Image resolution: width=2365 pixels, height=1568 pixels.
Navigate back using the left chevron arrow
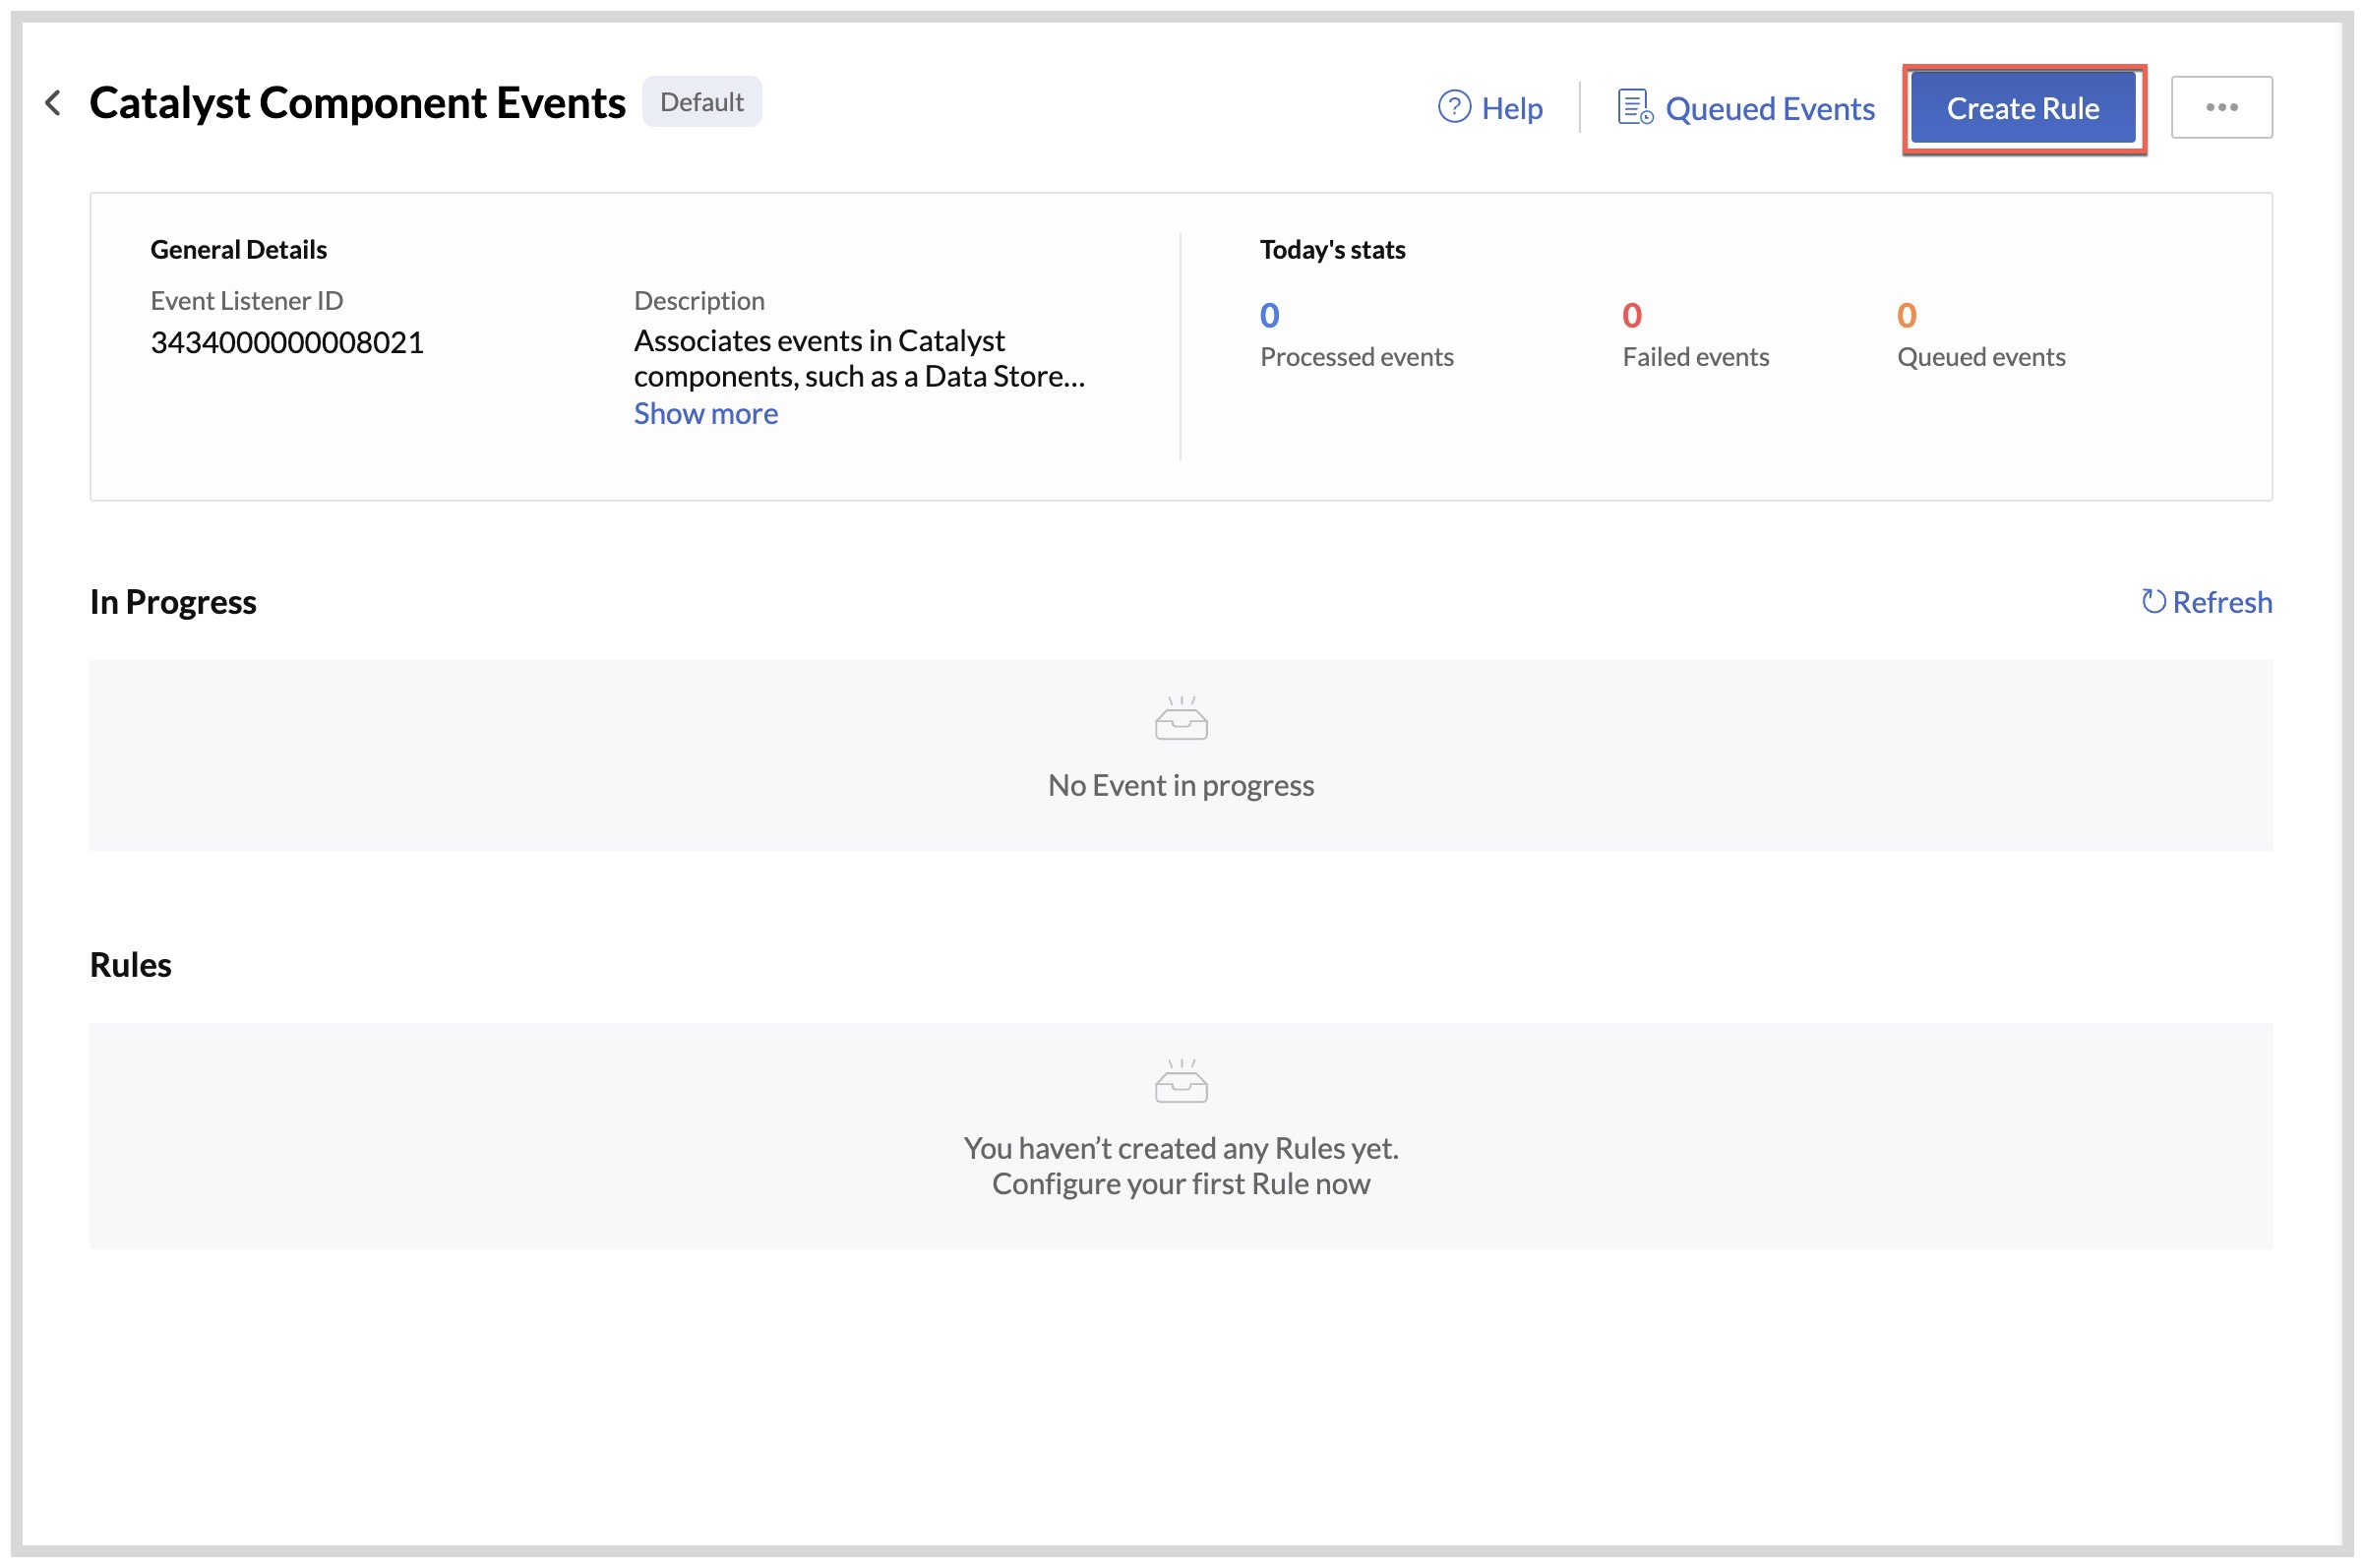click(55, 102)
